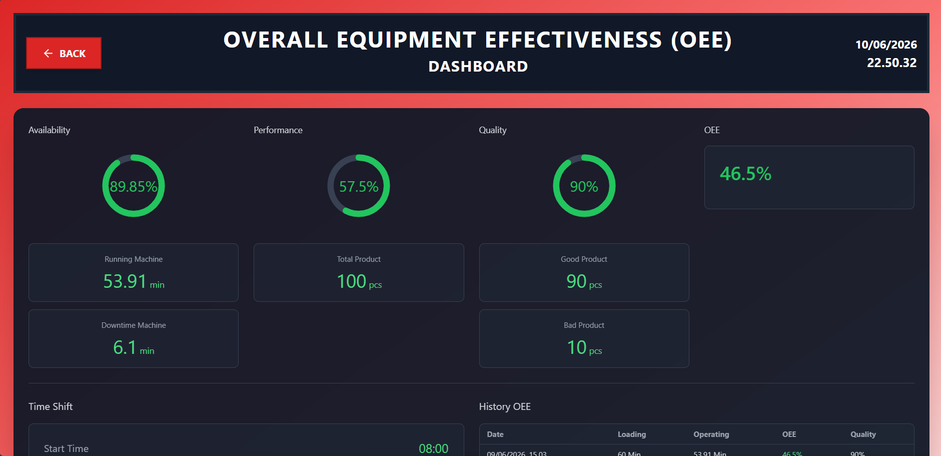This screenshot has height=456, width=941.
Task: Click the Start Time label
Action: (x=66, y=449)
